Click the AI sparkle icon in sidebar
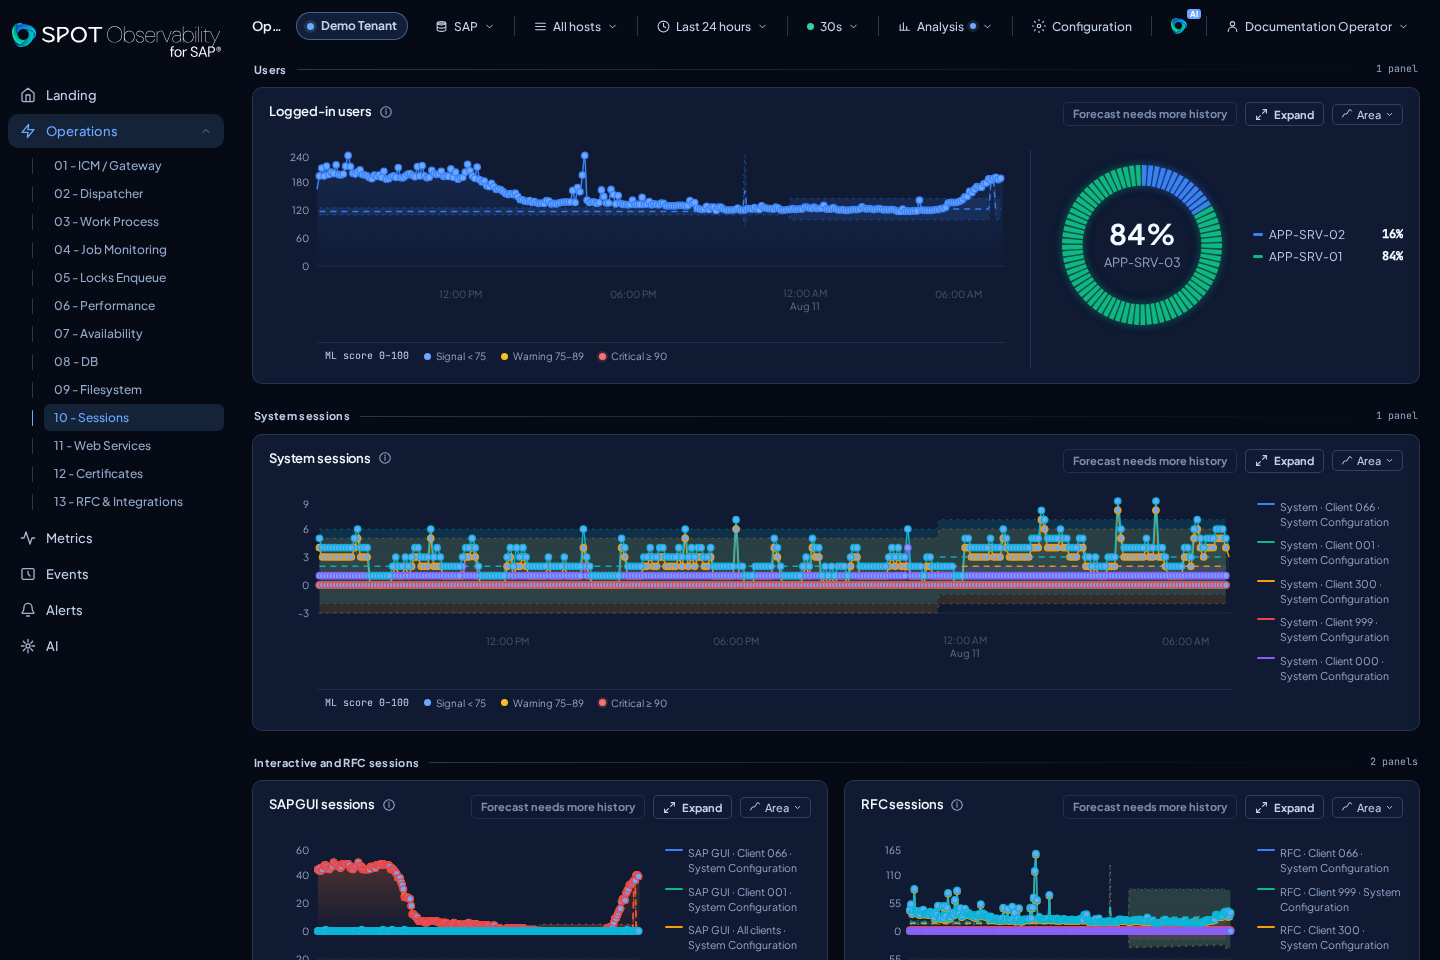 tap(28, 646)
